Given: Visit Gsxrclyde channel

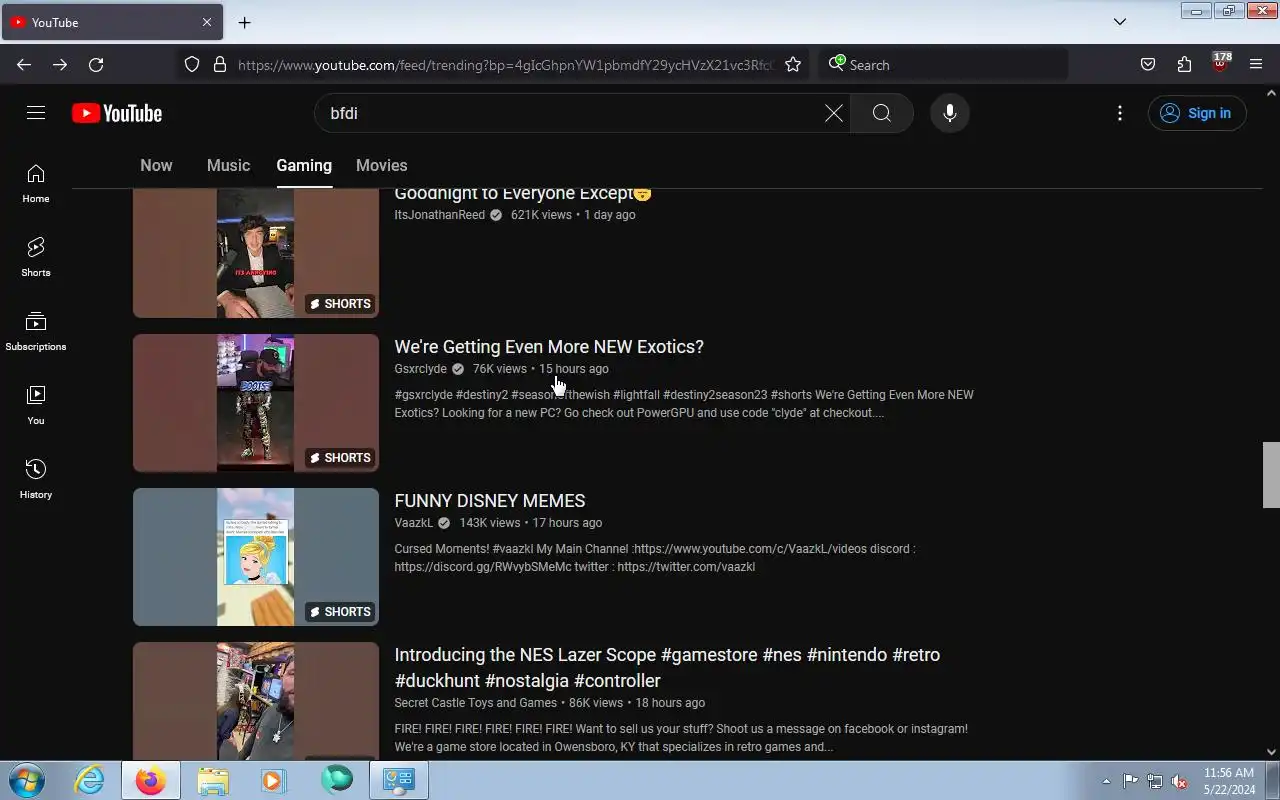Looking at the screenshot, I should point(421,369).
